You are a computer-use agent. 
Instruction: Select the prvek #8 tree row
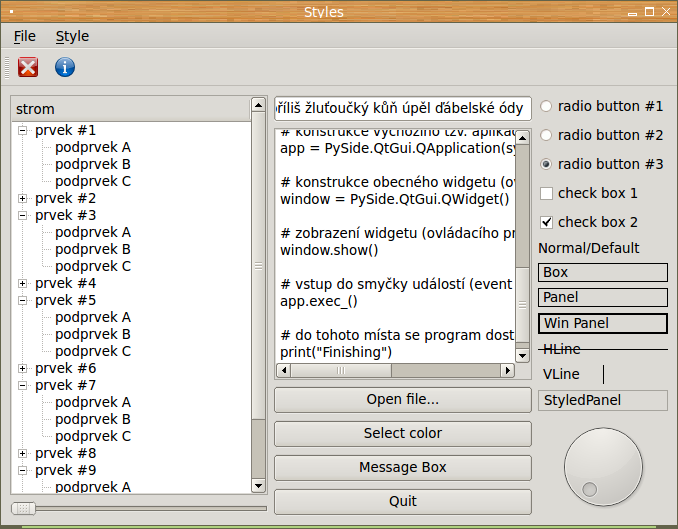tap(65, 453)
